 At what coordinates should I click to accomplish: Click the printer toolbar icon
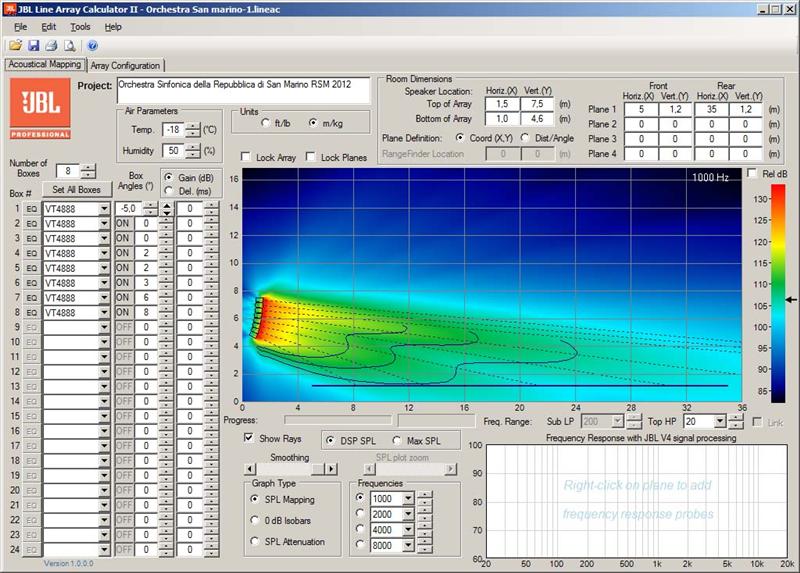click(51, 45)
